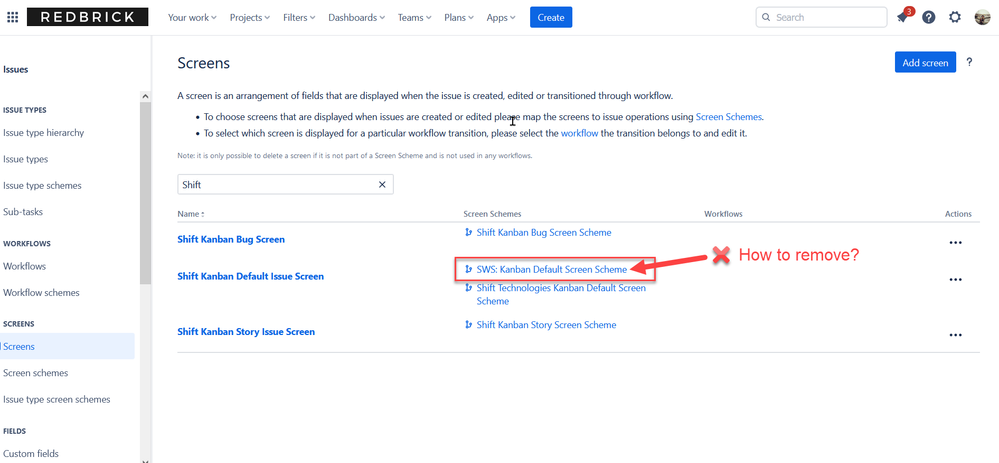Expand the Dashboards menu
The height and width of the screenshot is (463, 999).
(x=356, y=17)
